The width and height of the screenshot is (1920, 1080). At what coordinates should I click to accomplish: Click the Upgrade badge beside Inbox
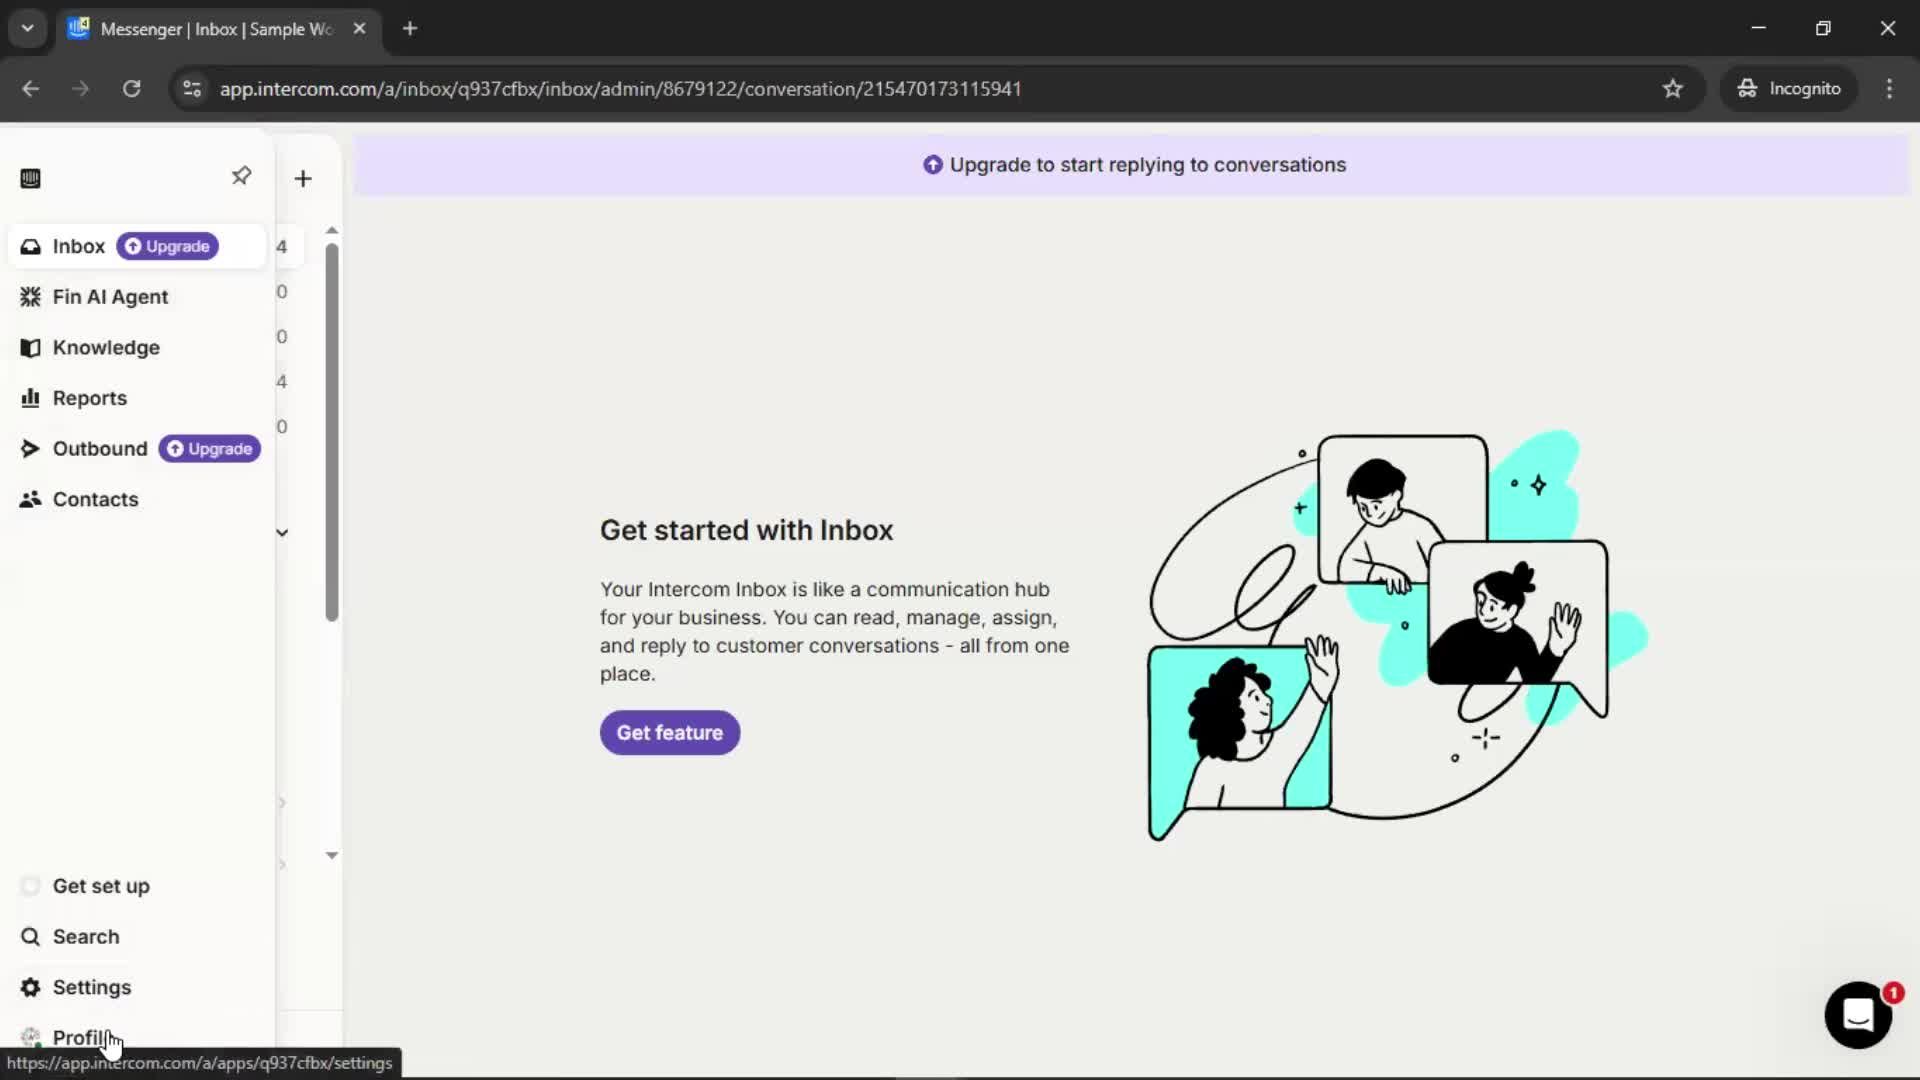[x=168, y=246]
